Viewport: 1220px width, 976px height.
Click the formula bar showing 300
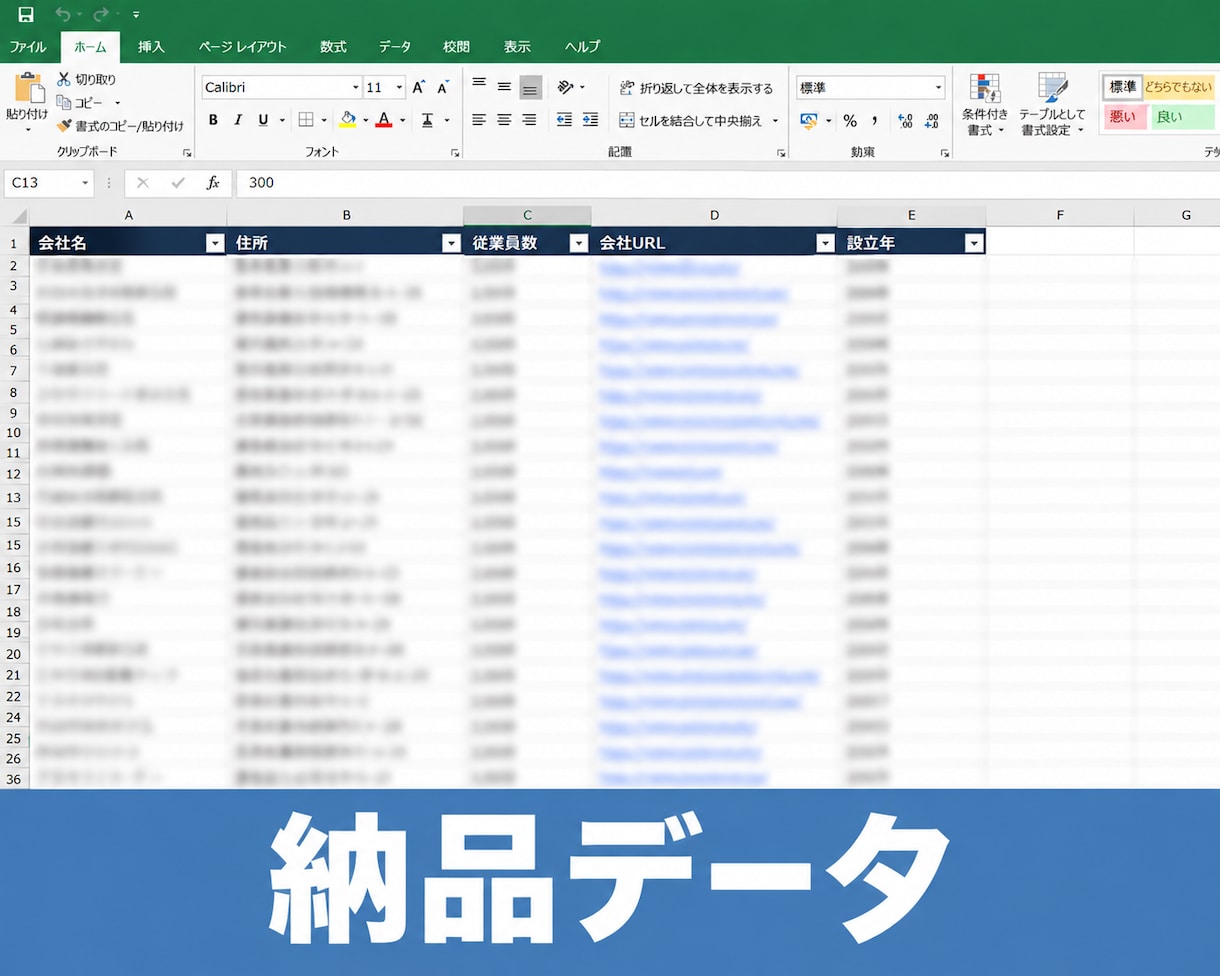(726, 183)
